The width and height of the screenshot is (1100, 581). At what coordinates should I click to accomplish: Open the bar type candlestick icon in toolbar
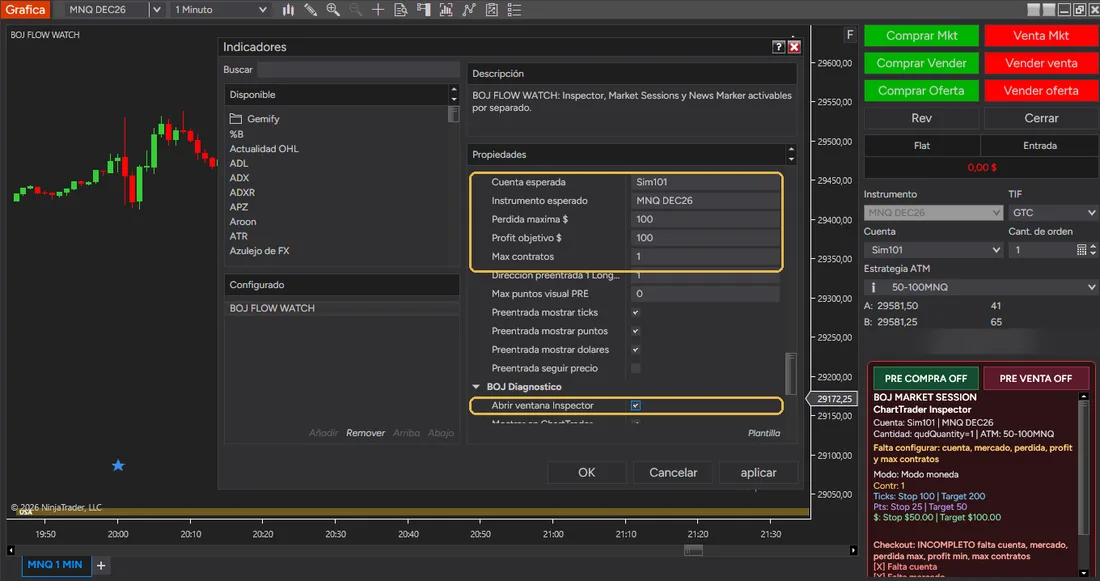[x=288, y=10]
